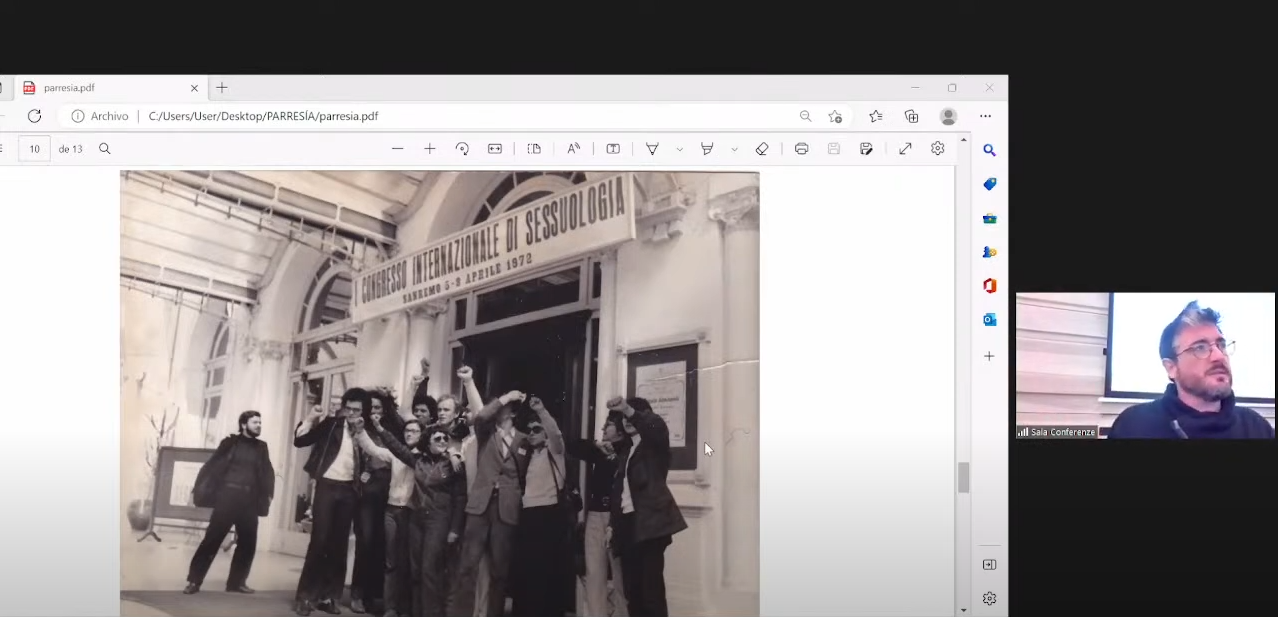Add this page to favorites

coord(835,116)
